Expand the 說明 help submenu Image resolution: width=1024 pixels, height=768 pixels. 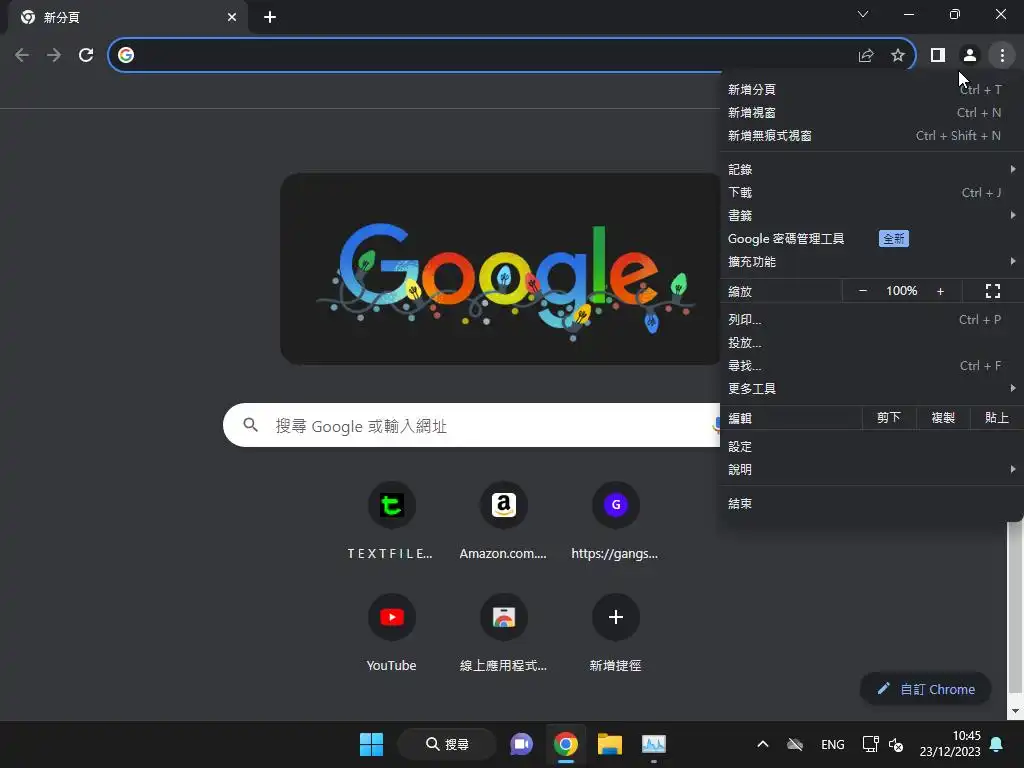871,470
